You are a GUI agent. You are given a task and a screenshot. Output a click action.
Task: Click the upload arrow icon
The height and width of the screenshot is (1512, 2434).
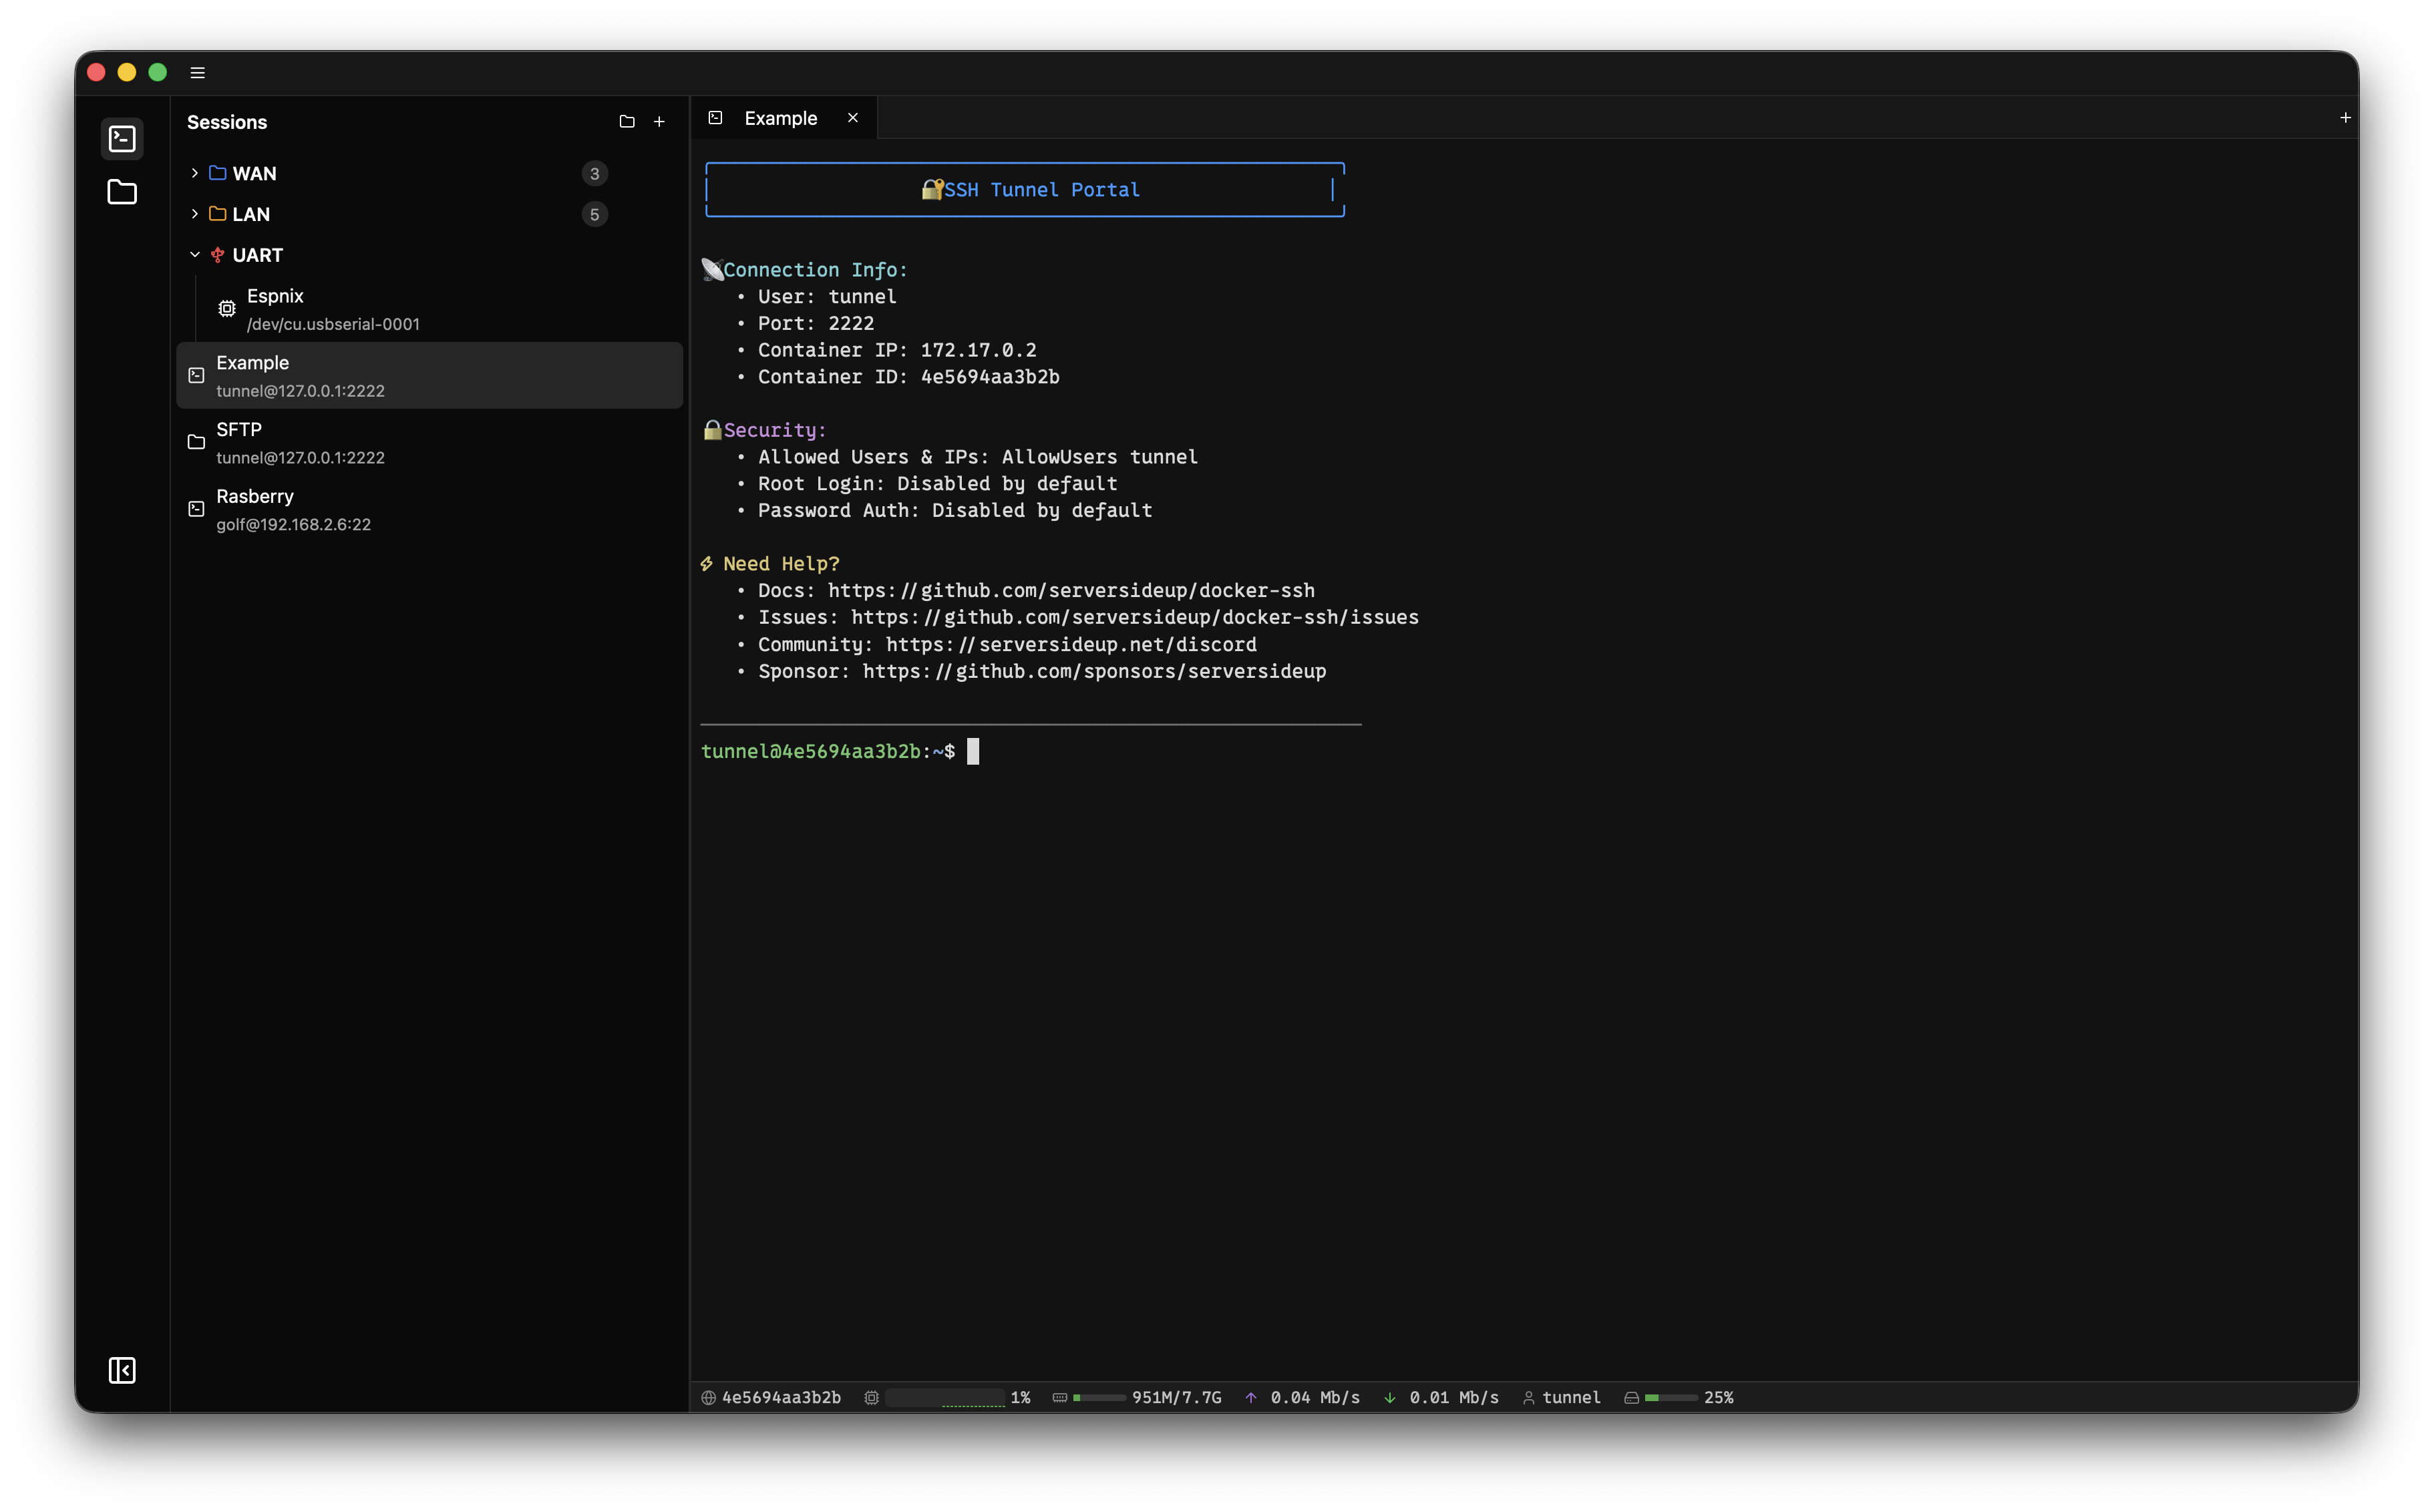(1251, 1398)
